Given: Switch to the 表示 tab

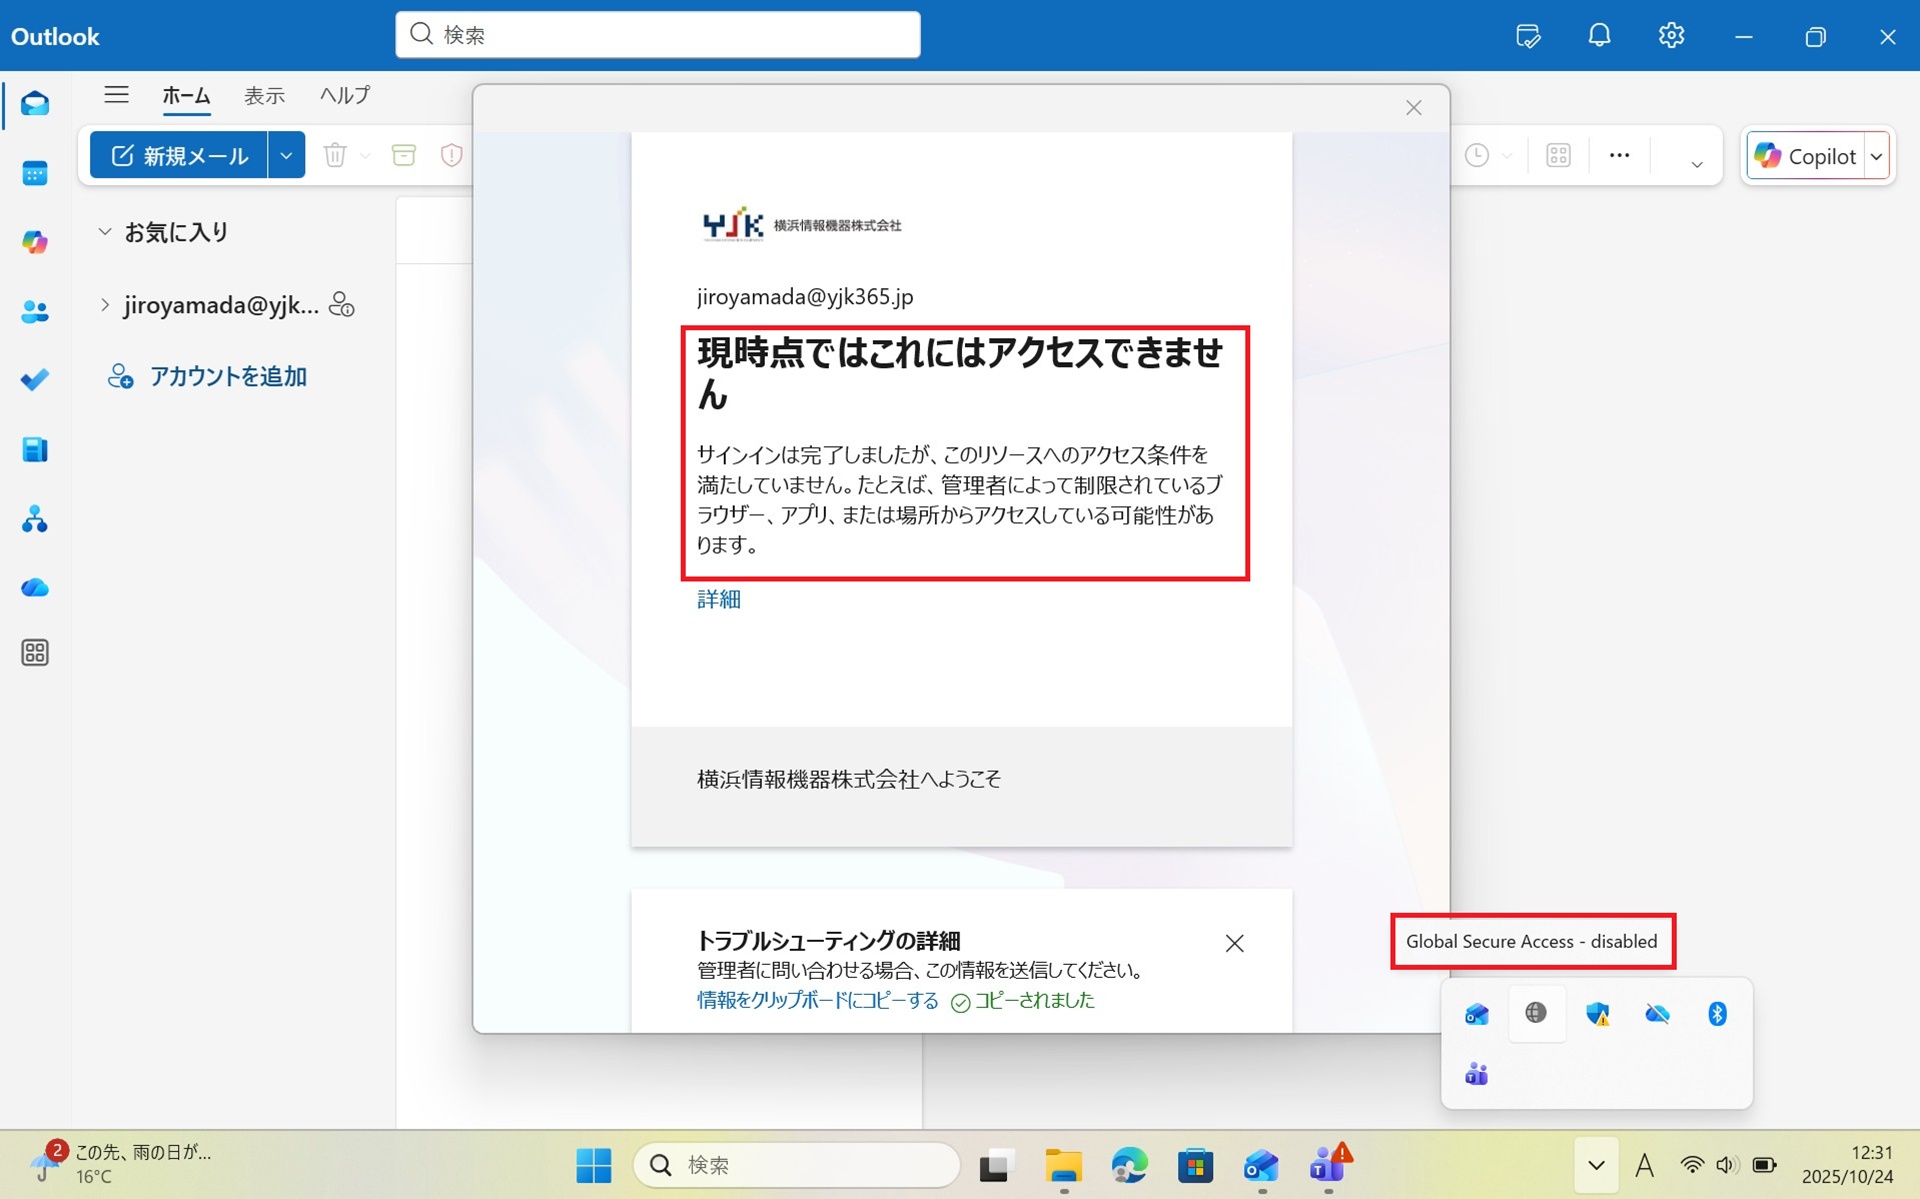Looking at the screenshot, I should [x=264, y=96].
